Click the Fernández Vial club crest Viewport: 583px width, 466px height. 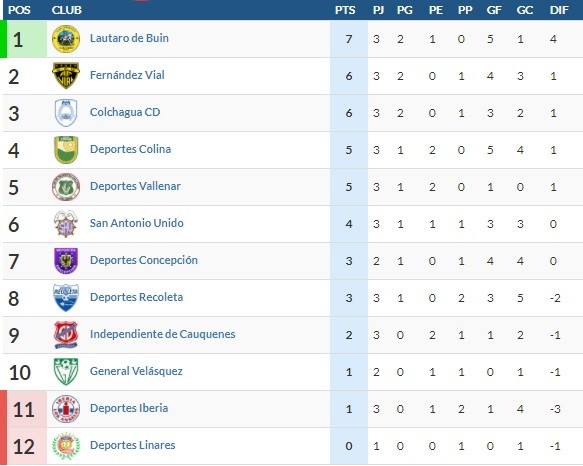coord(66,76)
